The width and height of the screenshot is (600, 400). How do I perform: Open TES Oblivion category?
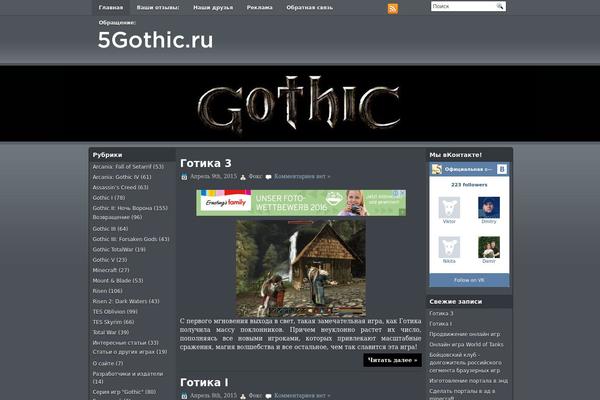pyautogui.click(x=115, y=311)
